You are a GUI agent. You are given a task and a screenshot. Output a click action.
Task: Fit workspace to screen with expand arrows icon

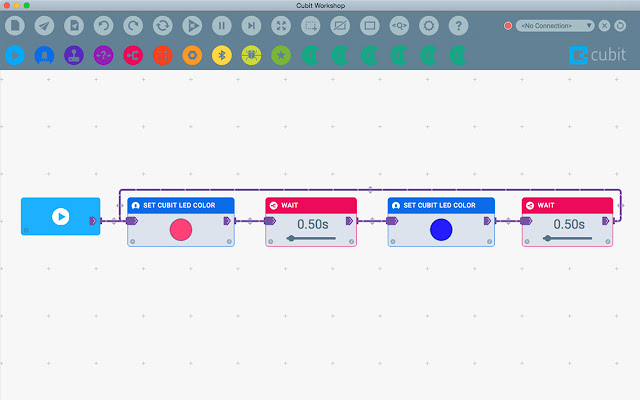pyautogui.click(x=281, y=26)
